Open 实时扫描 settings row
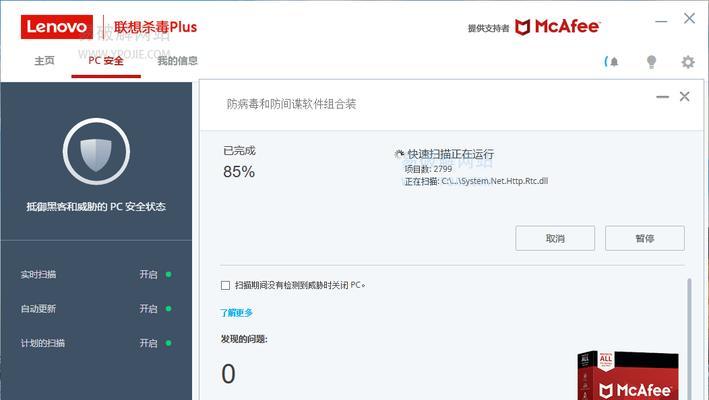The width and height of the screenshot is (709, 400). coord(96,274)
